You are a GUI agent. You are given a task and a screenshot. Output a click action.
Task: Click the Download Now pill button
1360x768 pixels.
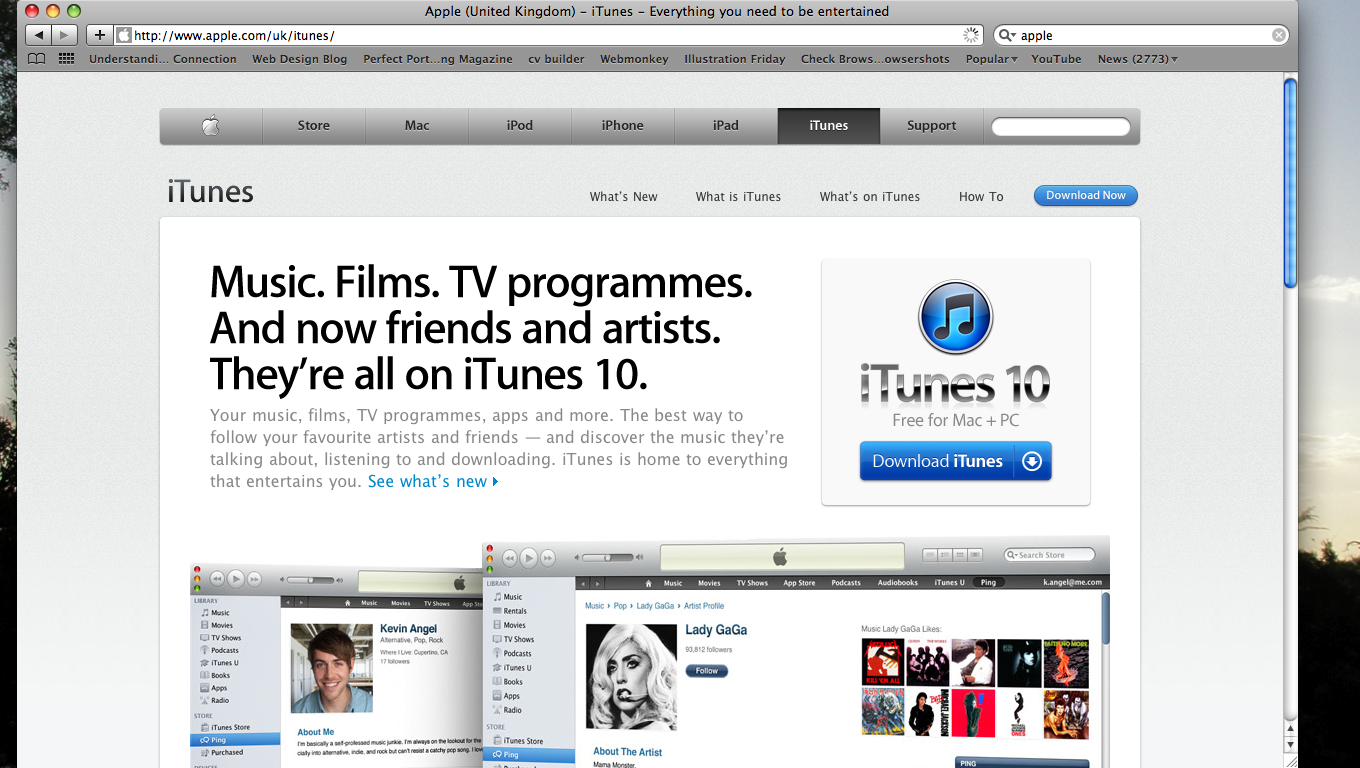click(1085, 196)
